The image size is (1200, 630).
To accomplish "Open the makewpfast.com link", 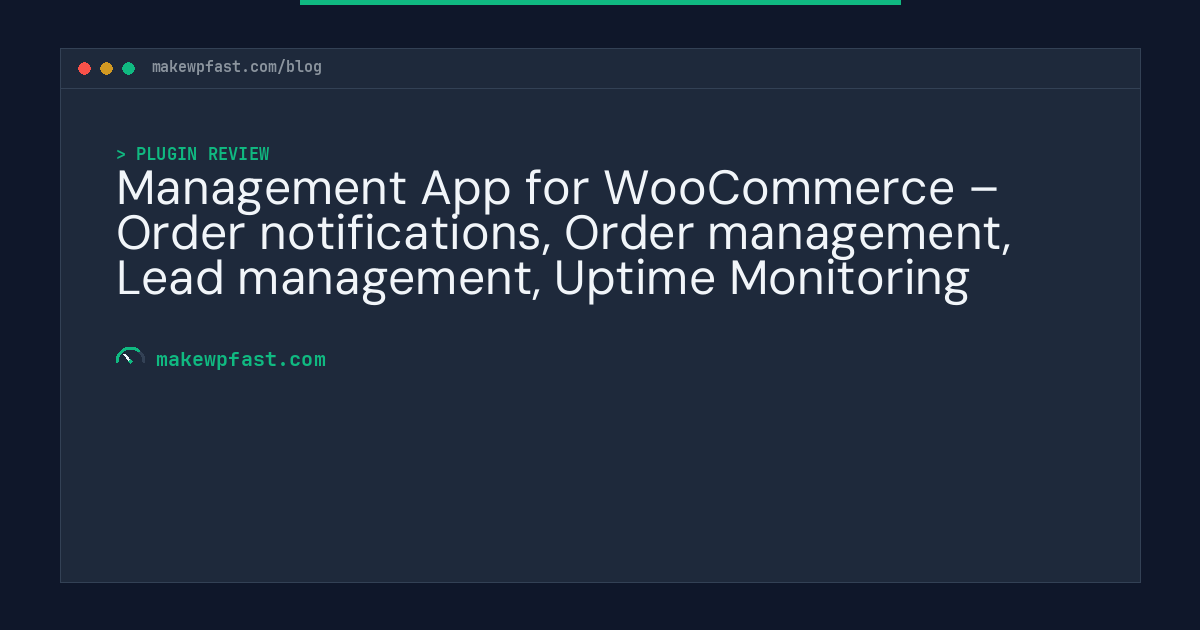I will 241,359.
